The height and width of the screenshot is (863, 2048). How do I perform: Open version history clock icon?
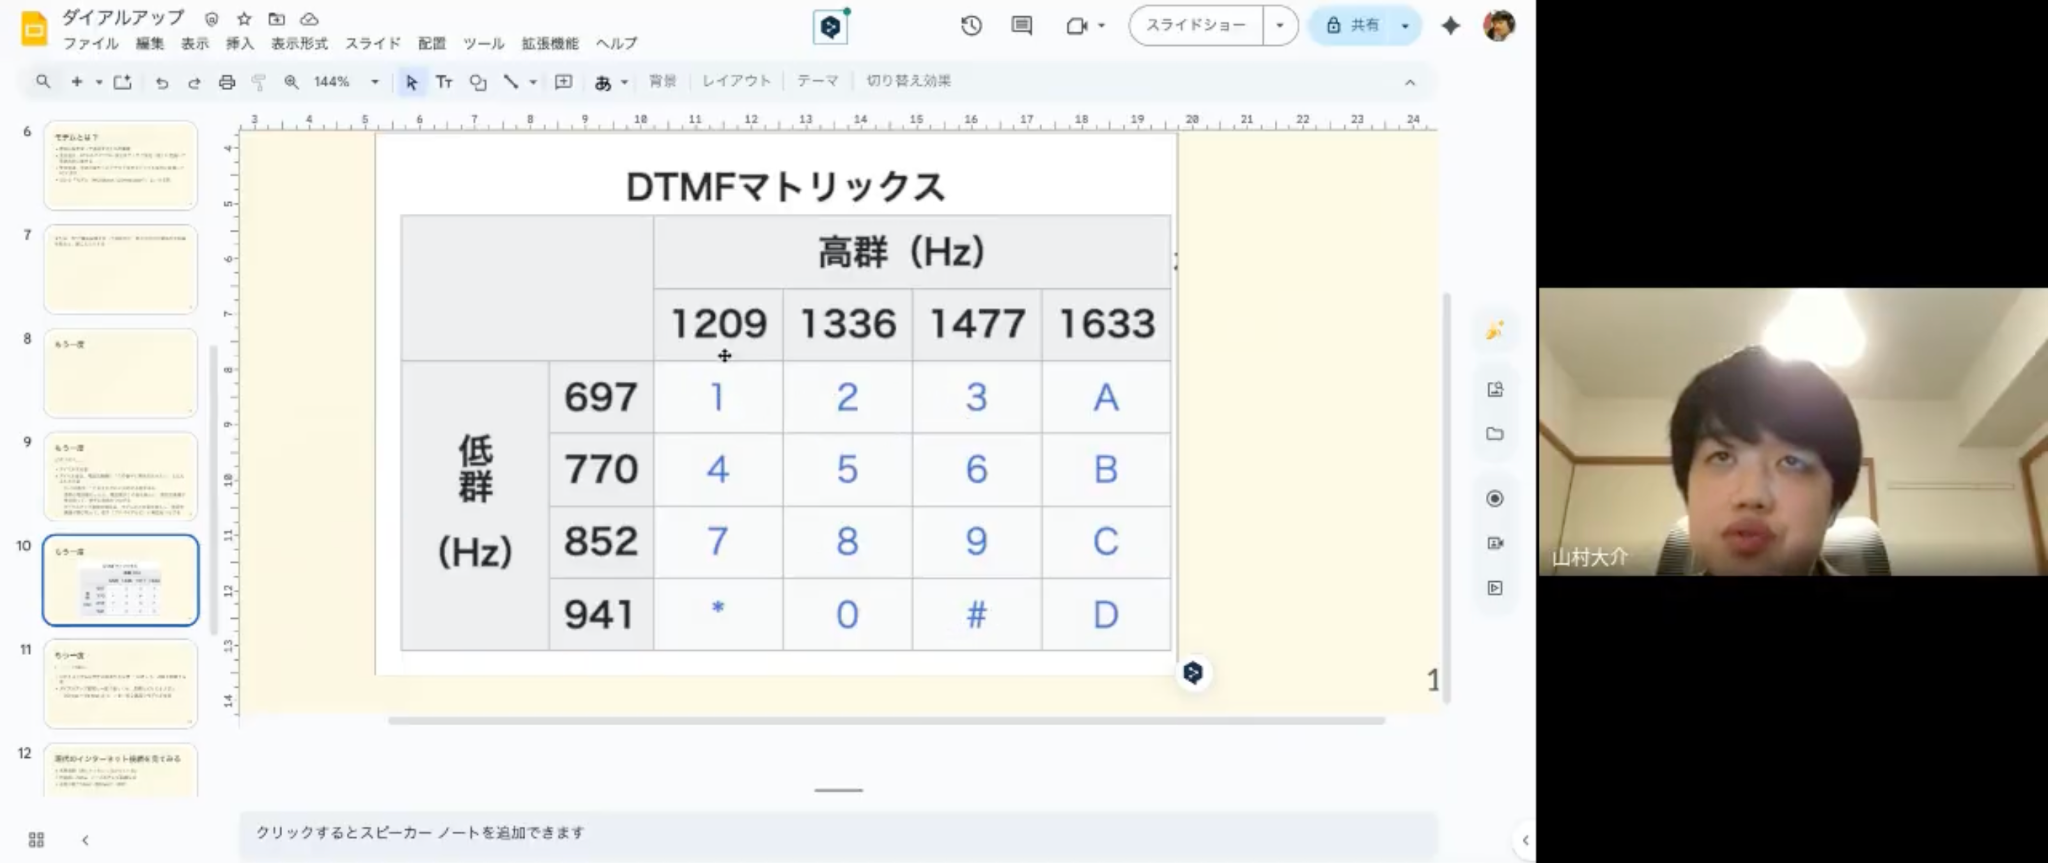(971, 26)
